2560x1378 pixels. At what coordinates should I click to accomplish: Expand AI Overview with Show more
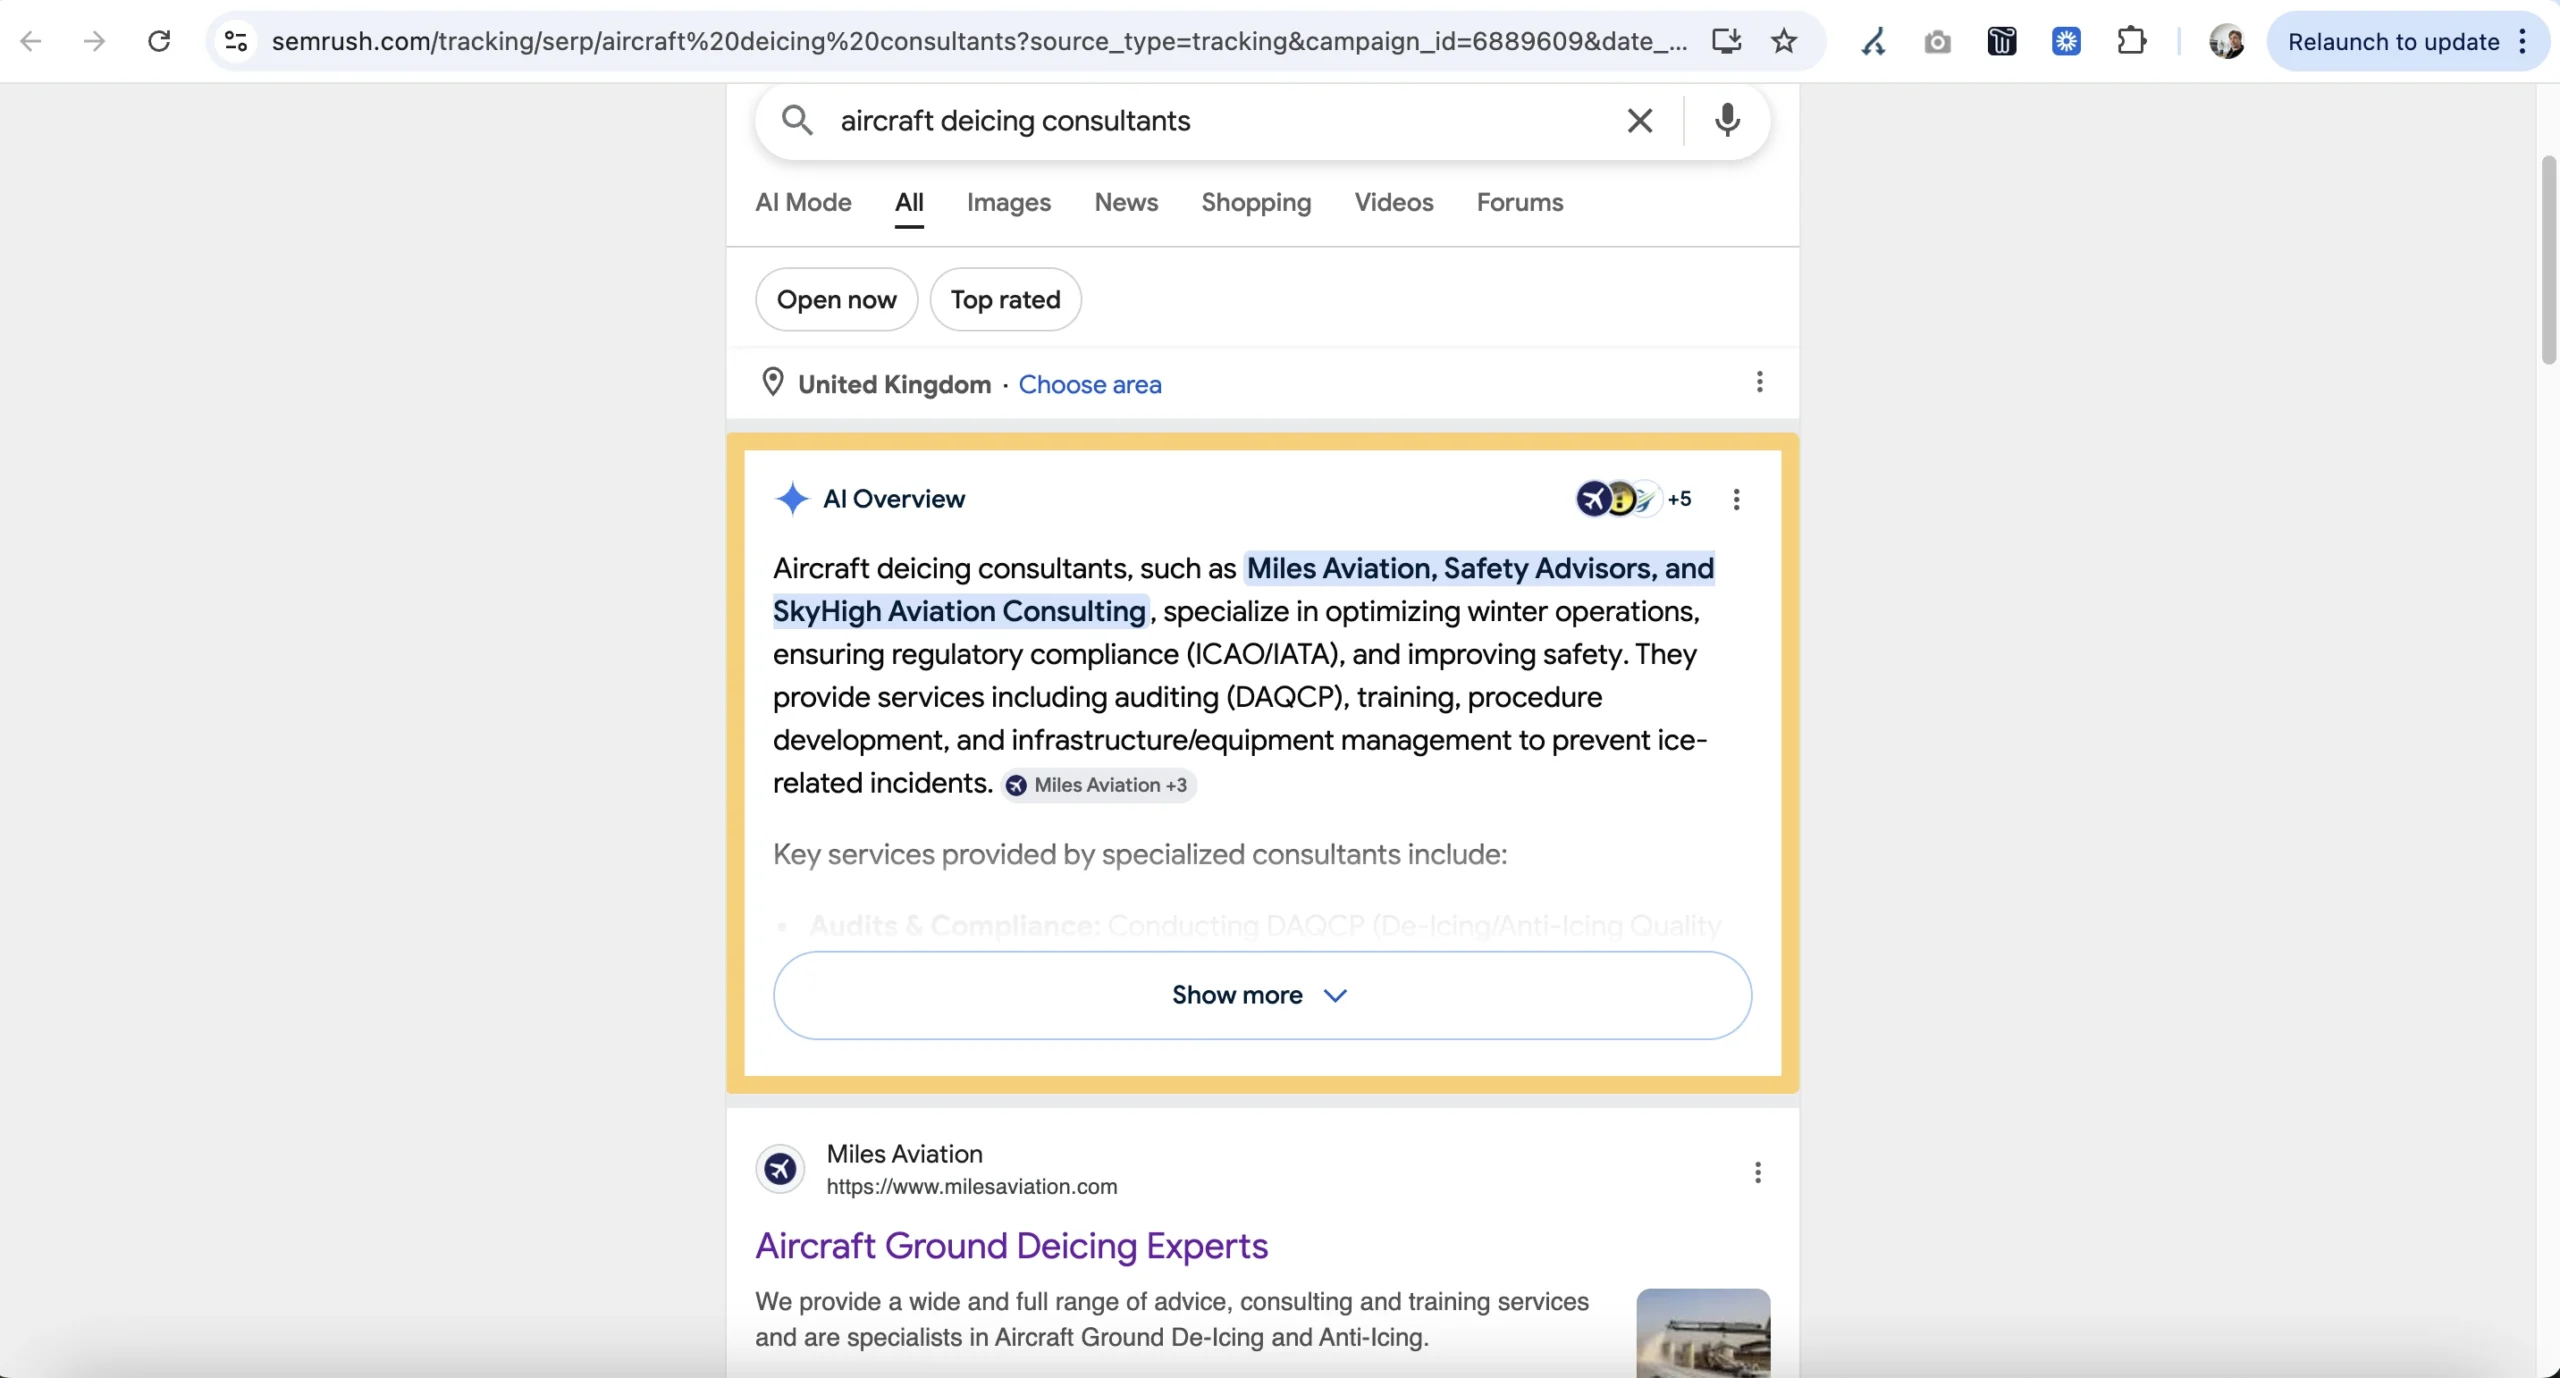coord(1261,995)
